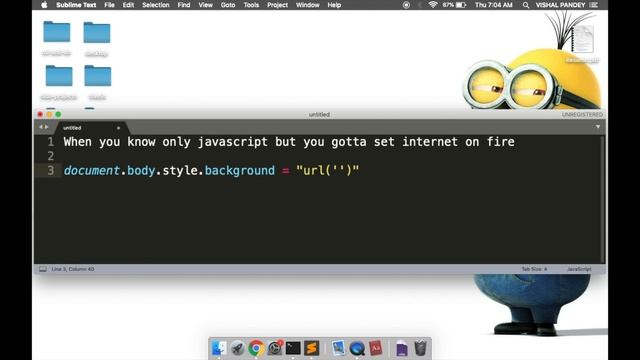
Task: Open the Trash in the dock
Action: [420, 348]
